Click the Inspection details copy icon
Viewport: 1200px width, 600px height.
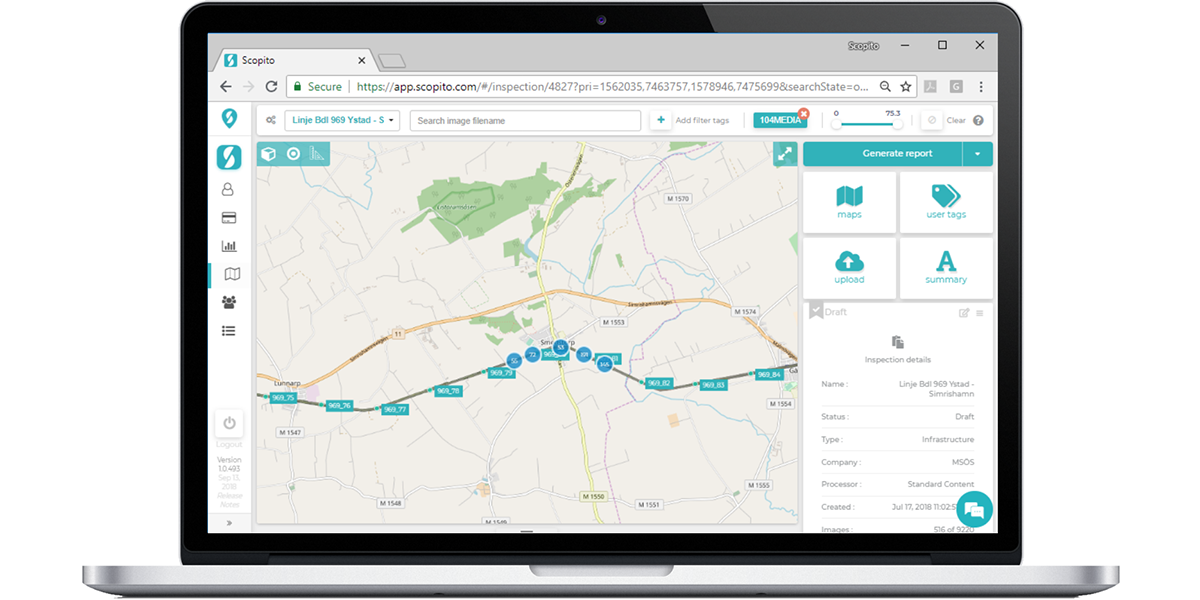(x=897, y=342)
